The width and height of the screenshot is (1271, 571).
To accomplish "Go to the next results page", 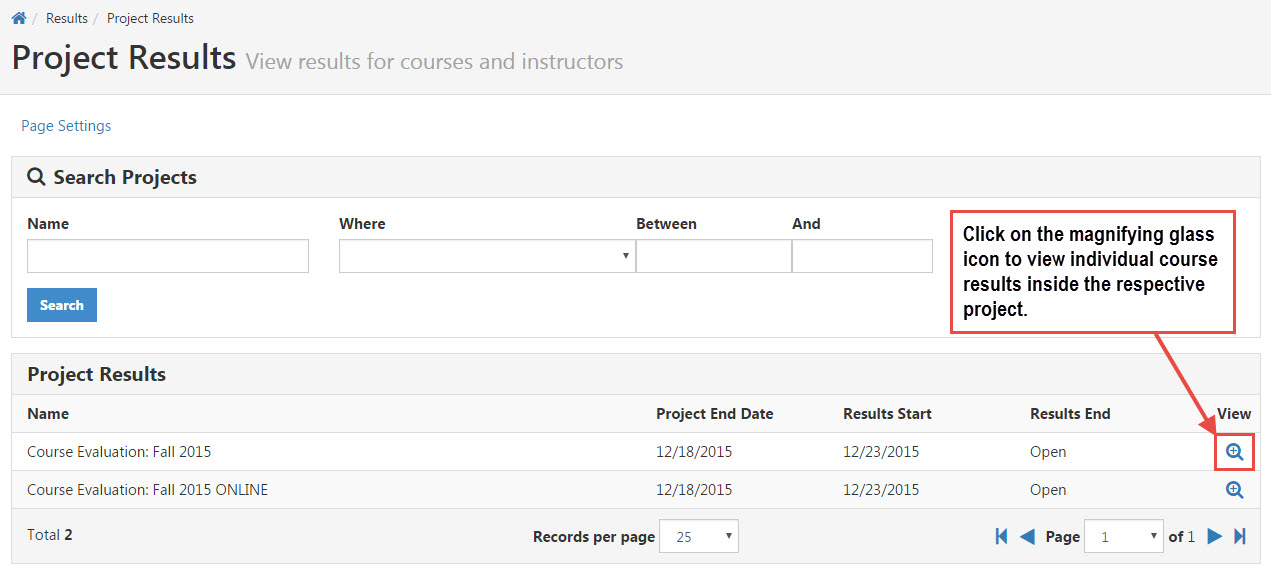I will (x=1215, y=536).
